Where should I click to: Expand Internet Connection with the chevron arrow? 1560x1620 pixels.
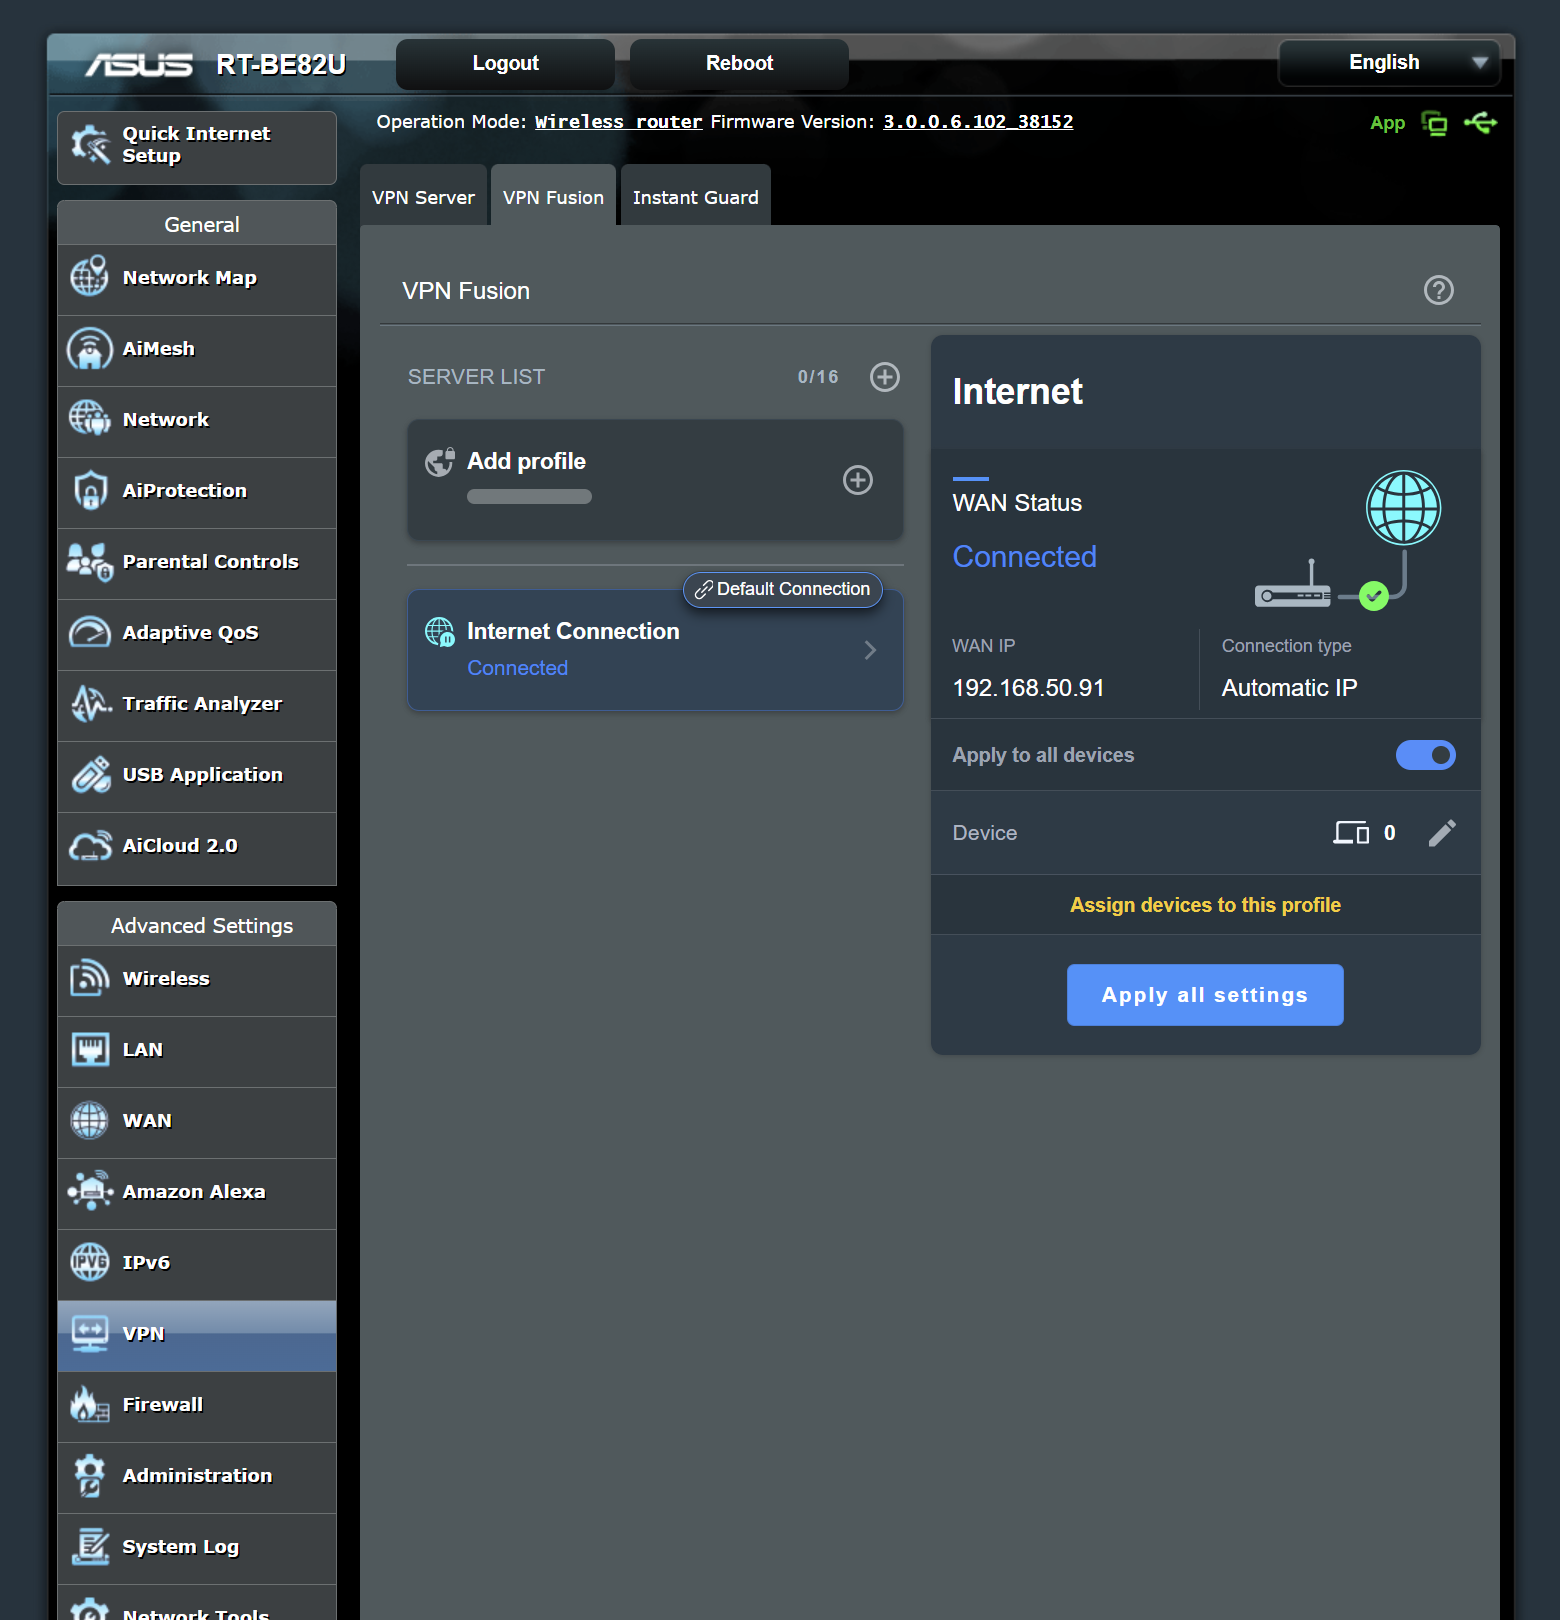click(x=870, y=650)
